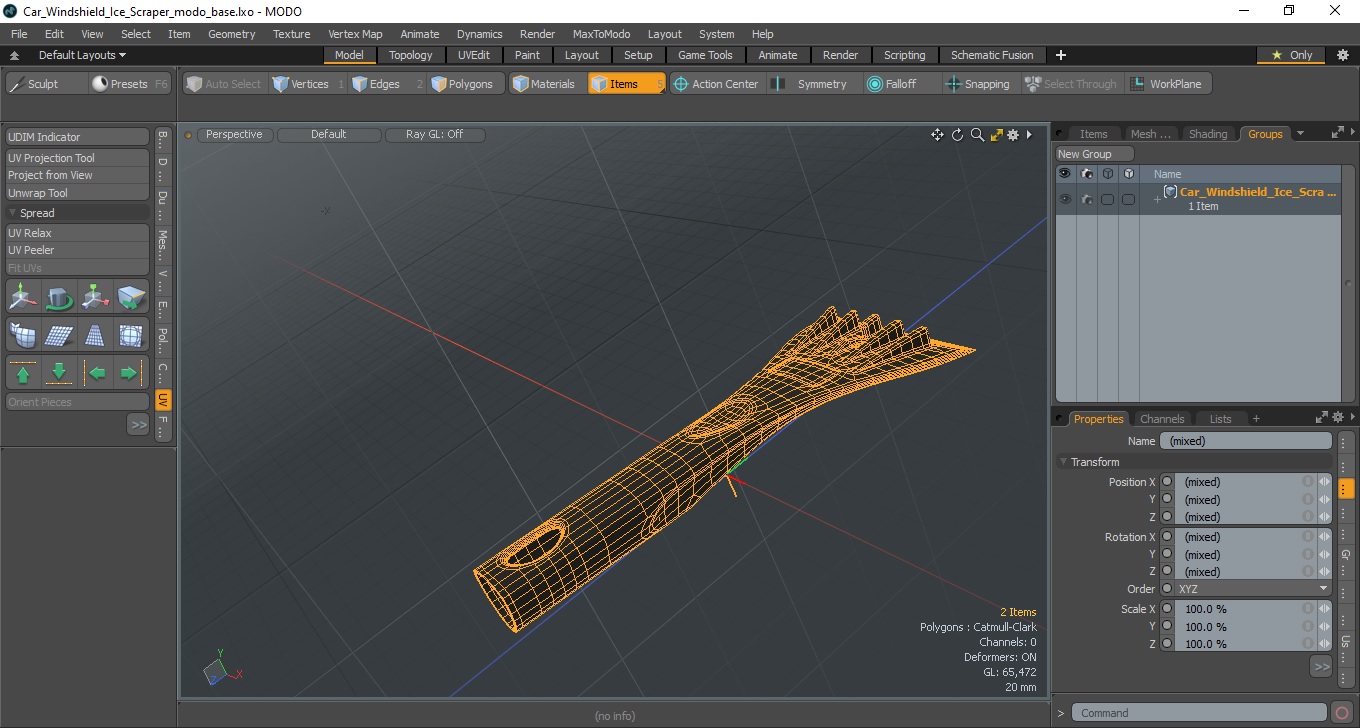Image resolution: width=1360 pixels, height=728 pixels.
Task: Click the Action Center button
Action: 715,84
